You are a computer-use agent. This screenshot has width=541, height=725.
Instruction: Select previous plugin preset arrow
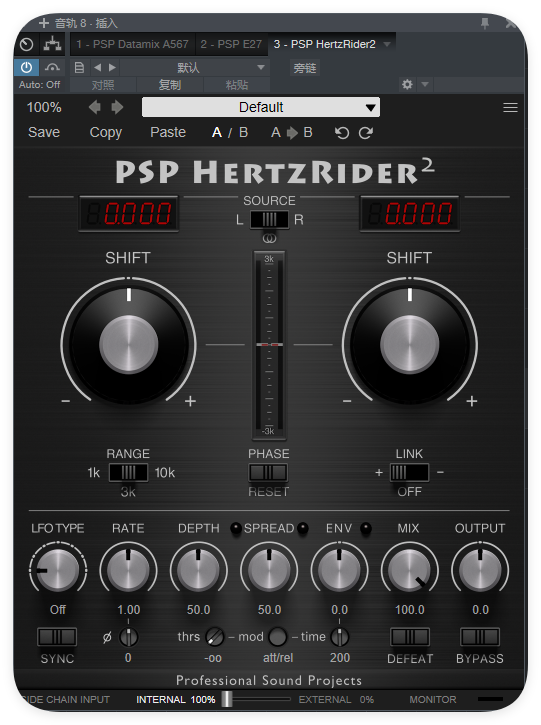click(95, 107)
